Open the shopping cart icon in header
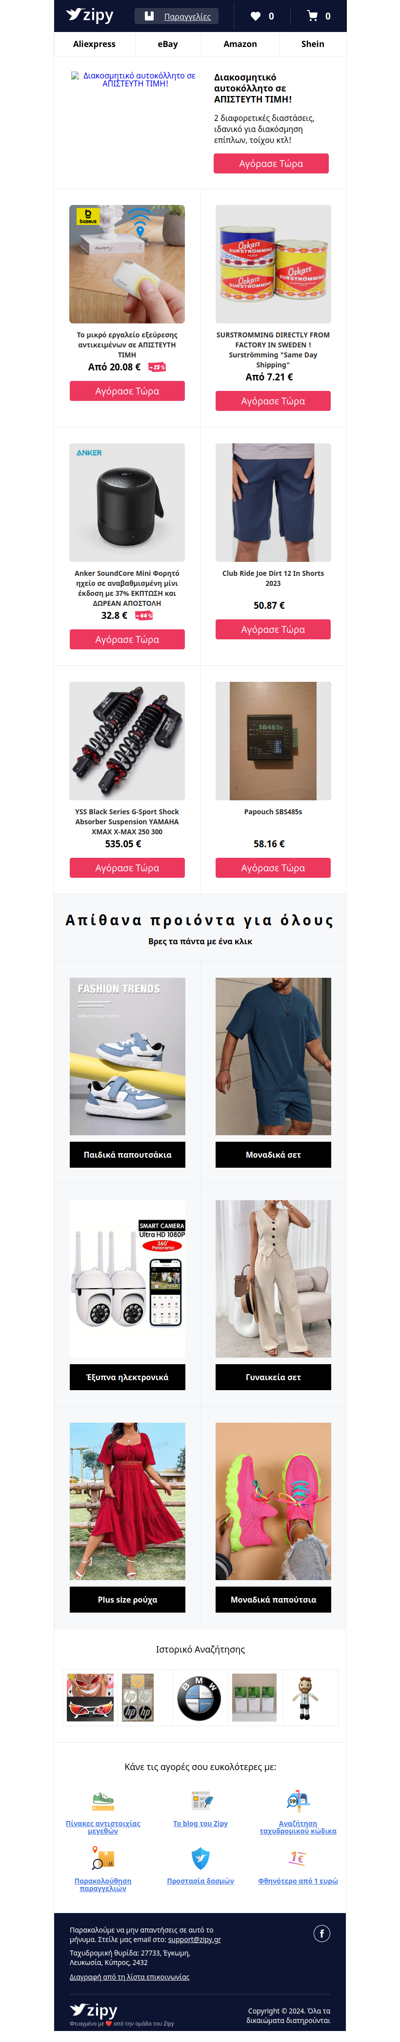The height and width of the screenshot is (2042, 400). pyautogui.click(x=312, y=16)
